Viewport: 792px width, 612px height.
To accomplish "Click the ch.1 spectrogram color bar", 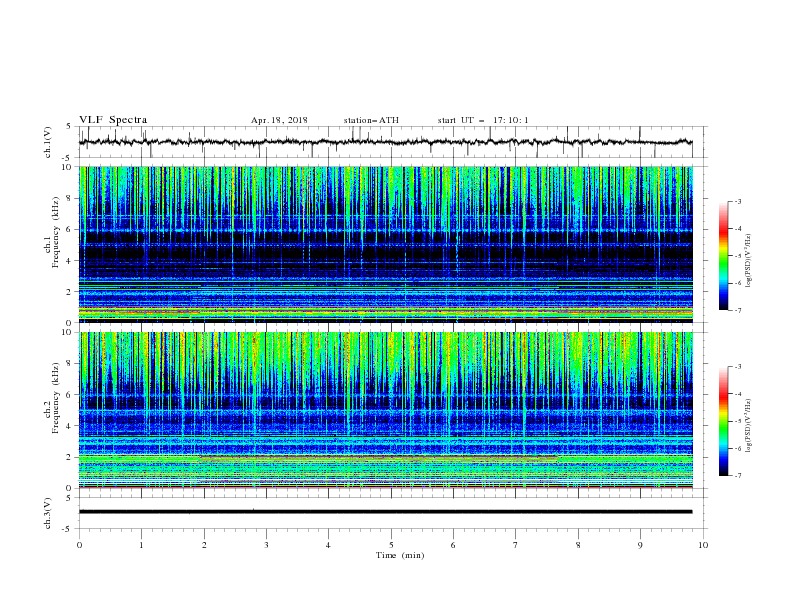I will 723,256.
